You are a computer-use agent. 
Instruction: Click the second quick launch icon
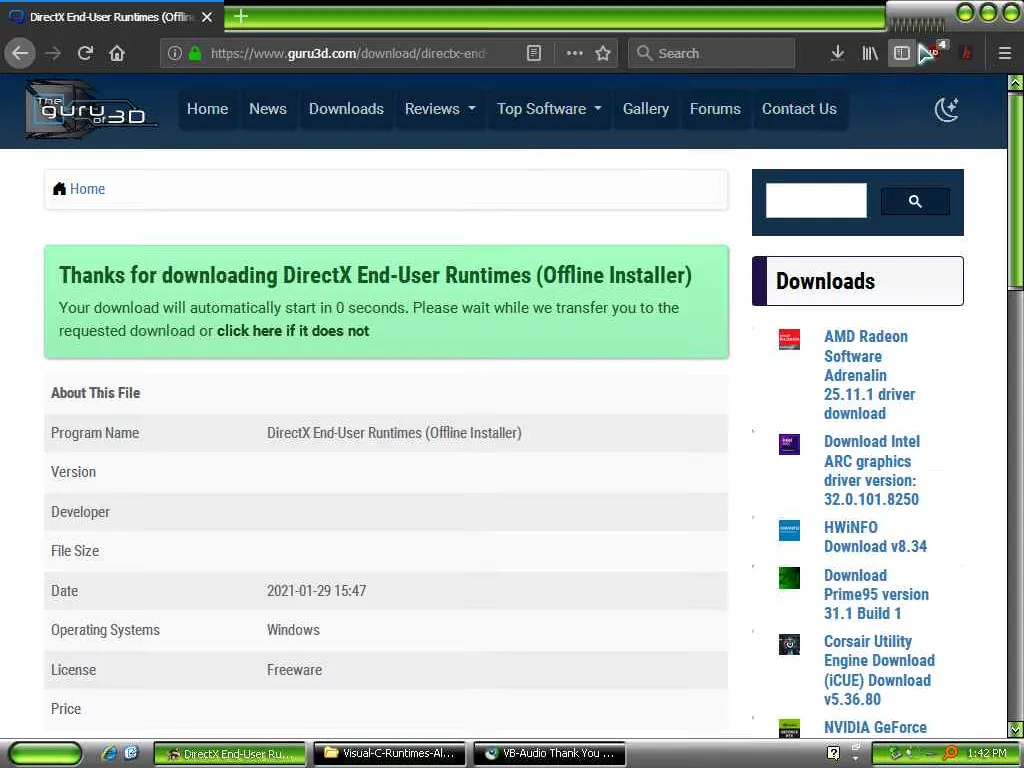(x=132, y=753)
